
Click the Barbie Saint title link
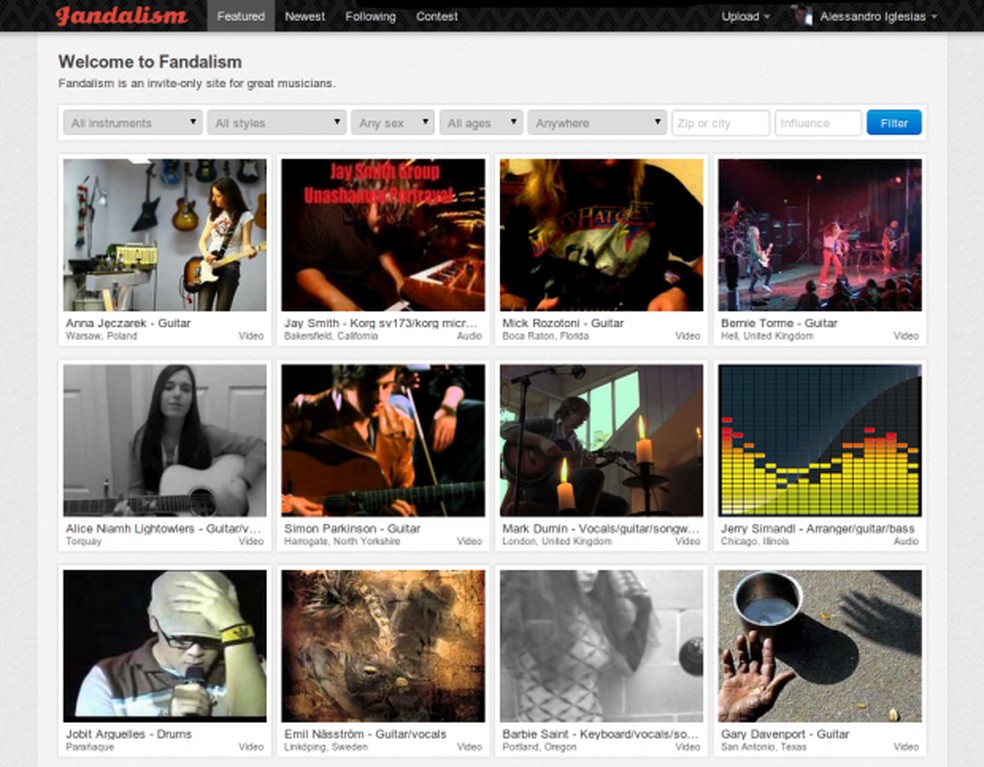[x=601, y=734]
